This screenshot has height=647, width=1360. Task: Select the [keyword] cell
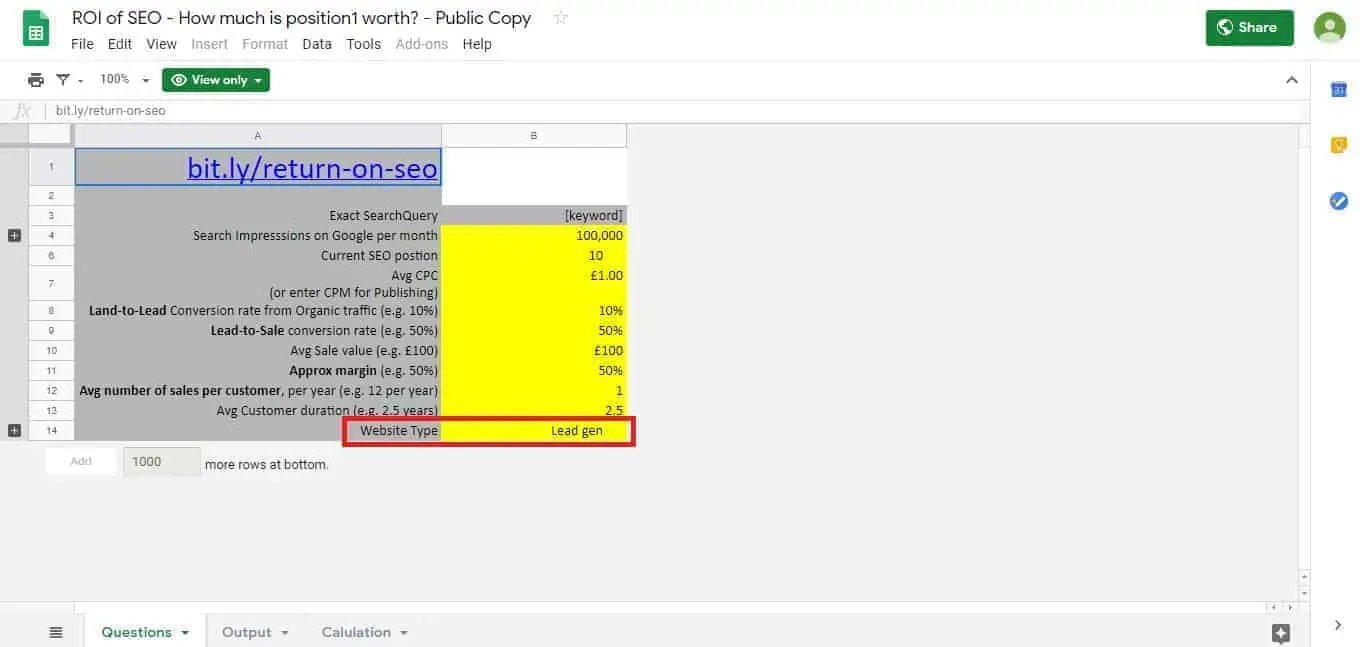534,215
